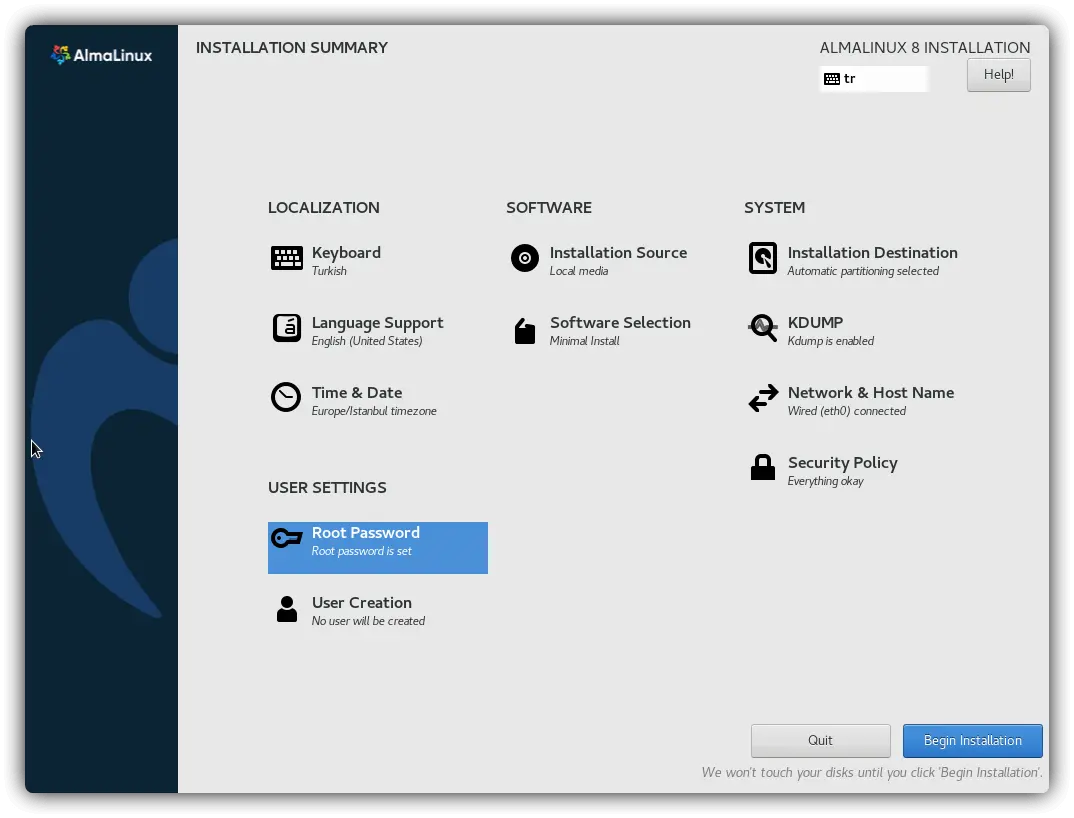
Task: Click the Network & Host Name arrows icon
Action: click(763, 398)
